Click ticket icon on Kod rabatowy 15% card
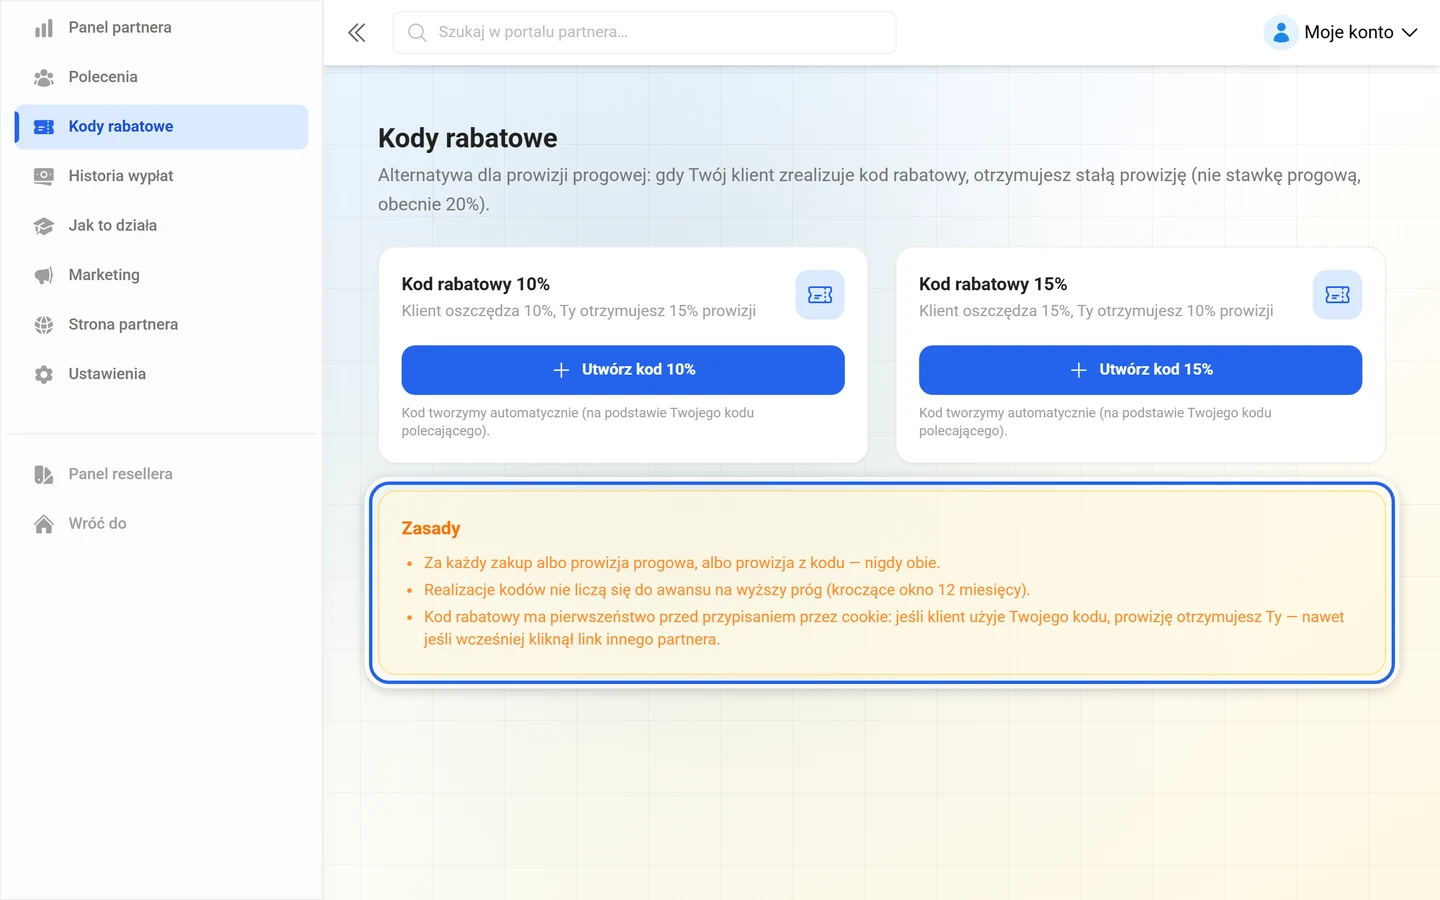 point(1337,295)
